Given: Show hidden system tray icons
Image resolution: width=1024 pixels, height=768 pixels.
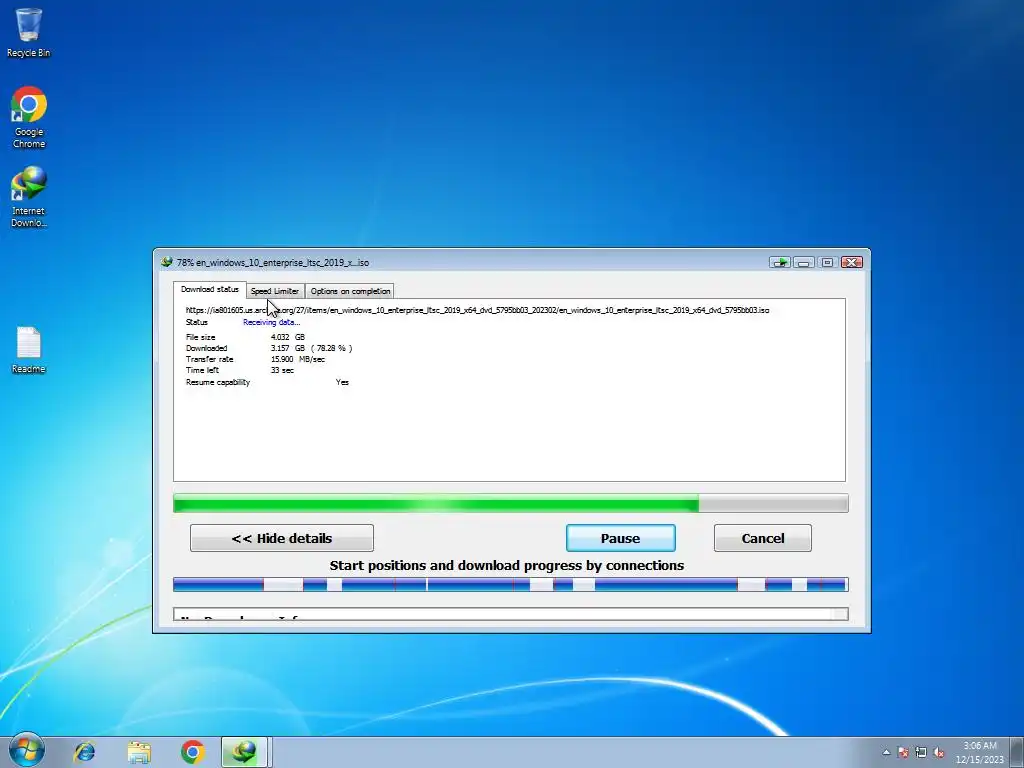Looking at the screenshot, I should [x=886, y=752].
